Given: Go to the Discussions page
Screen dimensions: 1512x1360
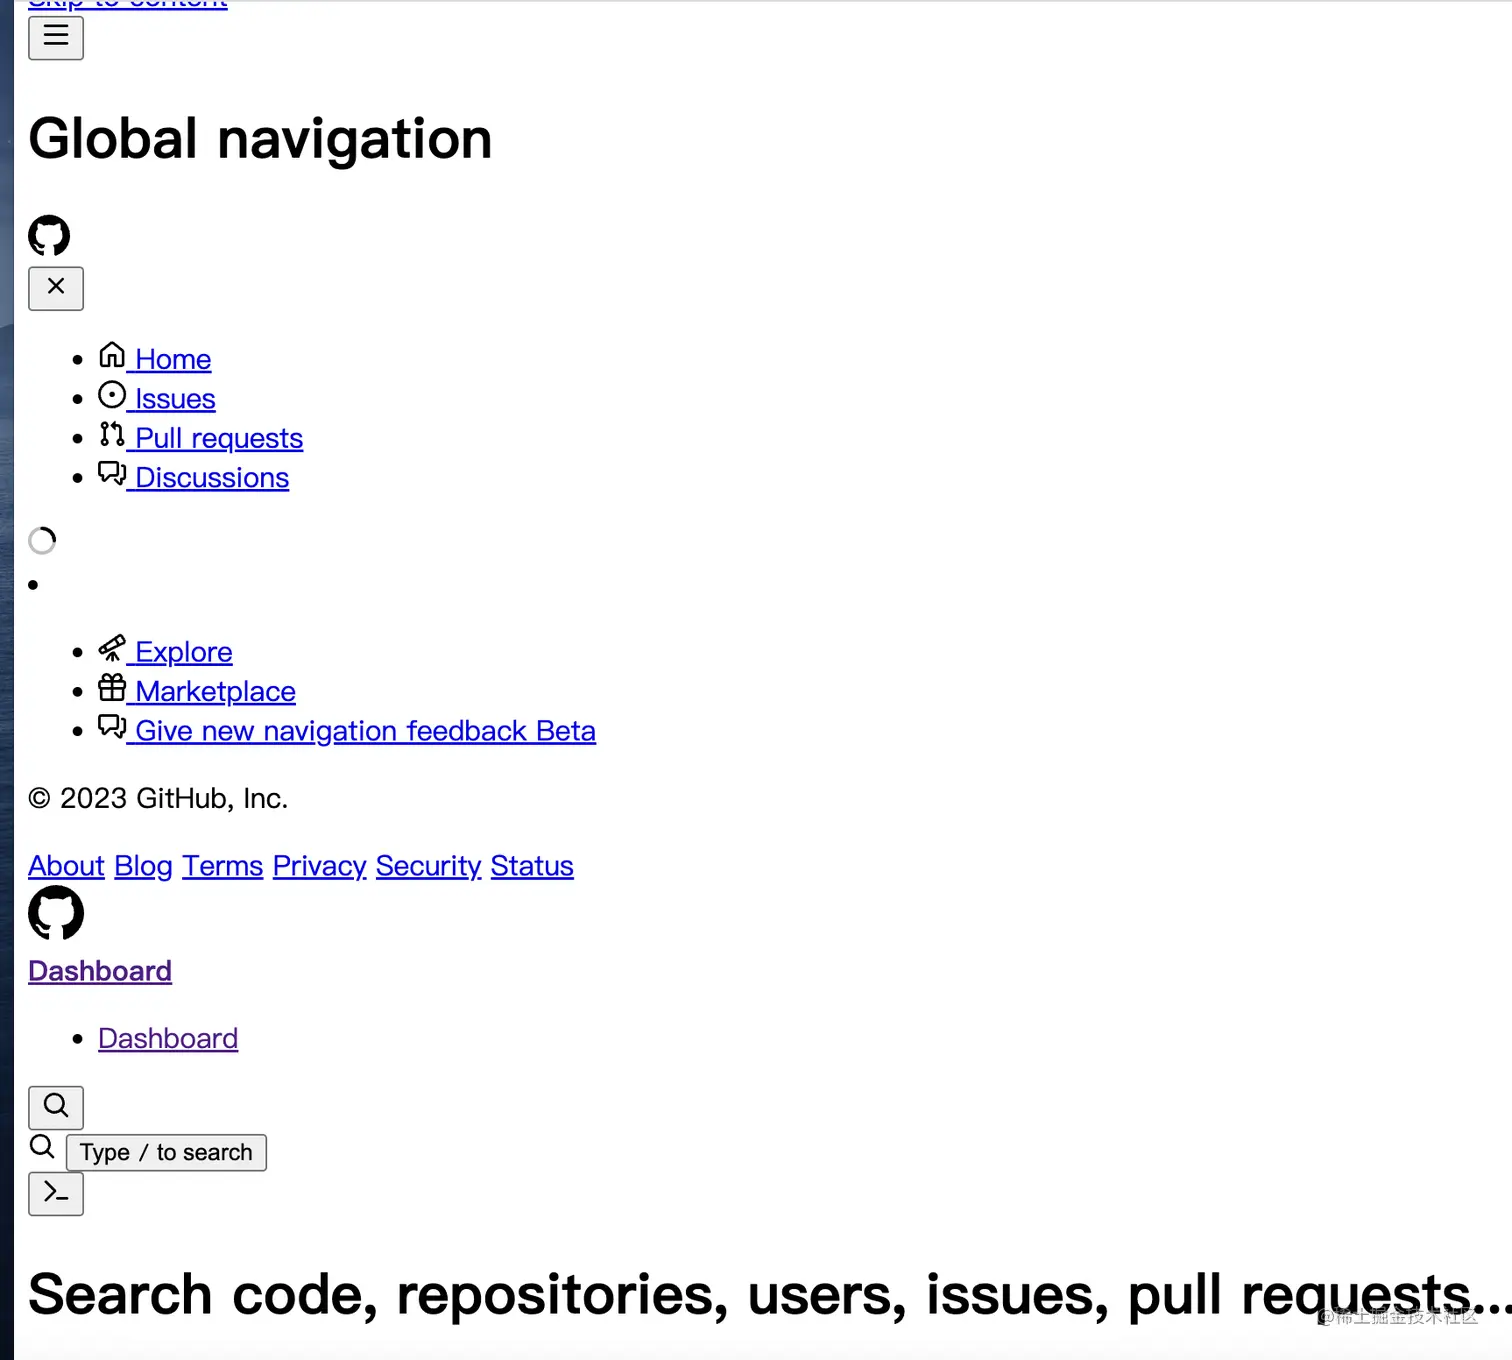Looking at the screenshot, I should pos(212,479).
